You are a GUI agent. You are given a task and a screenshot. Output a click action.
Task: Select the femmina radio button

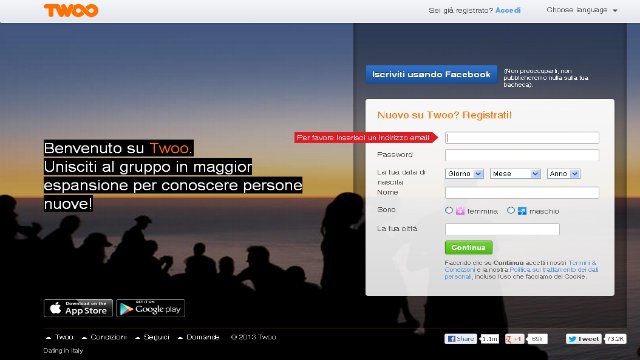click(449, 211)
